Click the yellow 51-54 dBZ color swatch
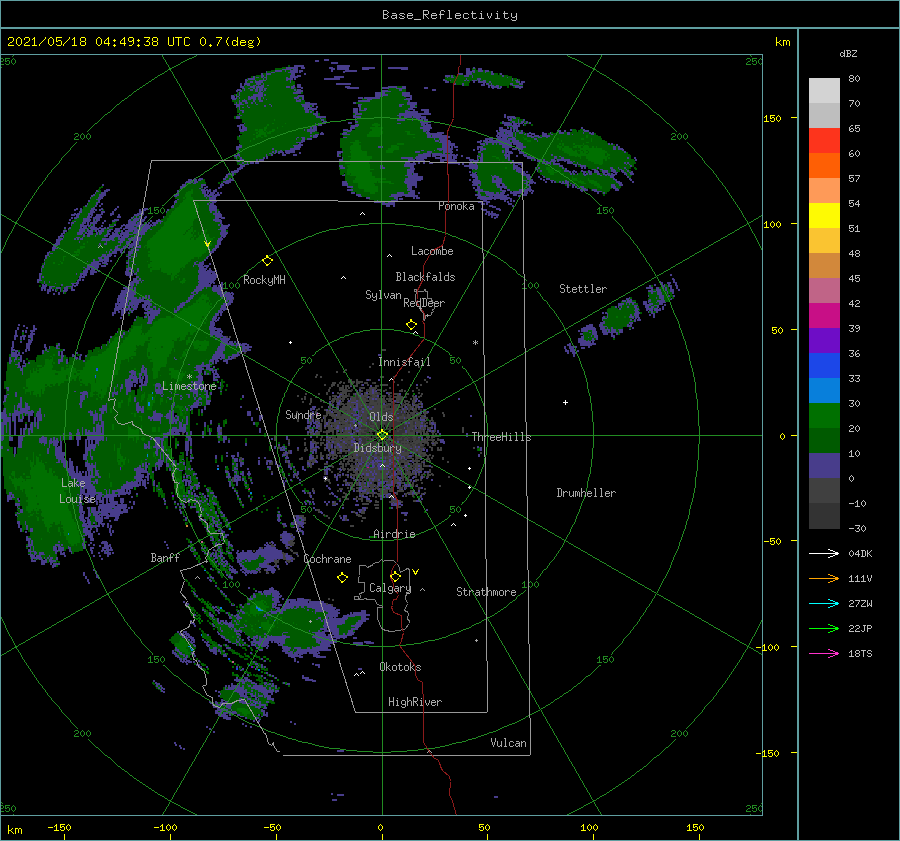This screenshot has width=900, height=841. click(824, 216)
